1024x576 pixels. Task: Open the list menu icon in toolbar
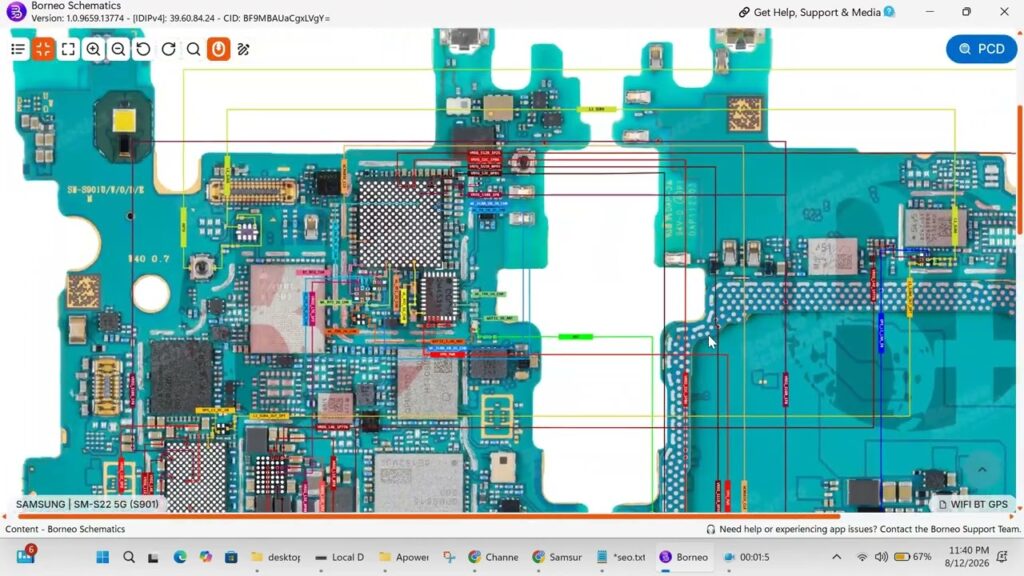pyautogui.click(x=18, y=49)
